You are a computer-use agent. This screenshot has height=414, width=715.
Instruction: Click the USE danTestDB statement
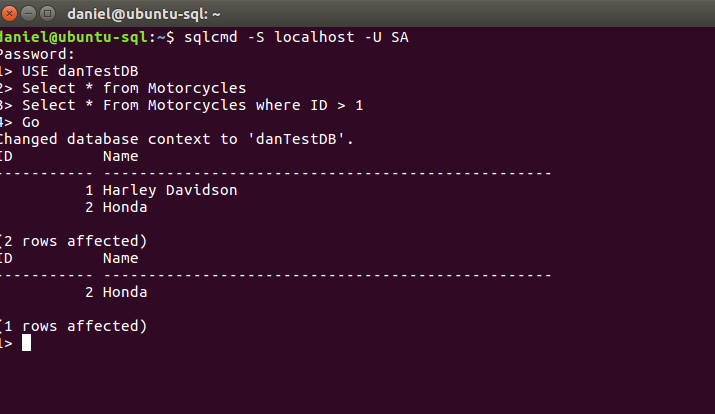tap(80, 71)
